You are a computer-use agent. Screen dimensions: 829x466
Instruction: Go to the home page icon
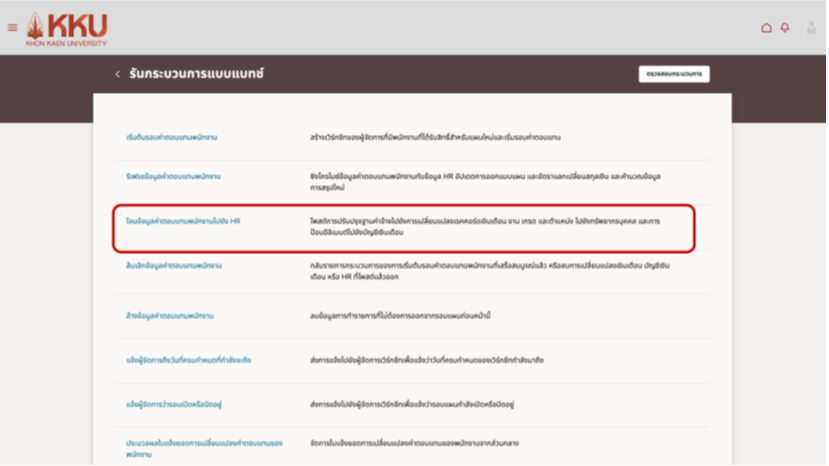click(x=766, y=28)
